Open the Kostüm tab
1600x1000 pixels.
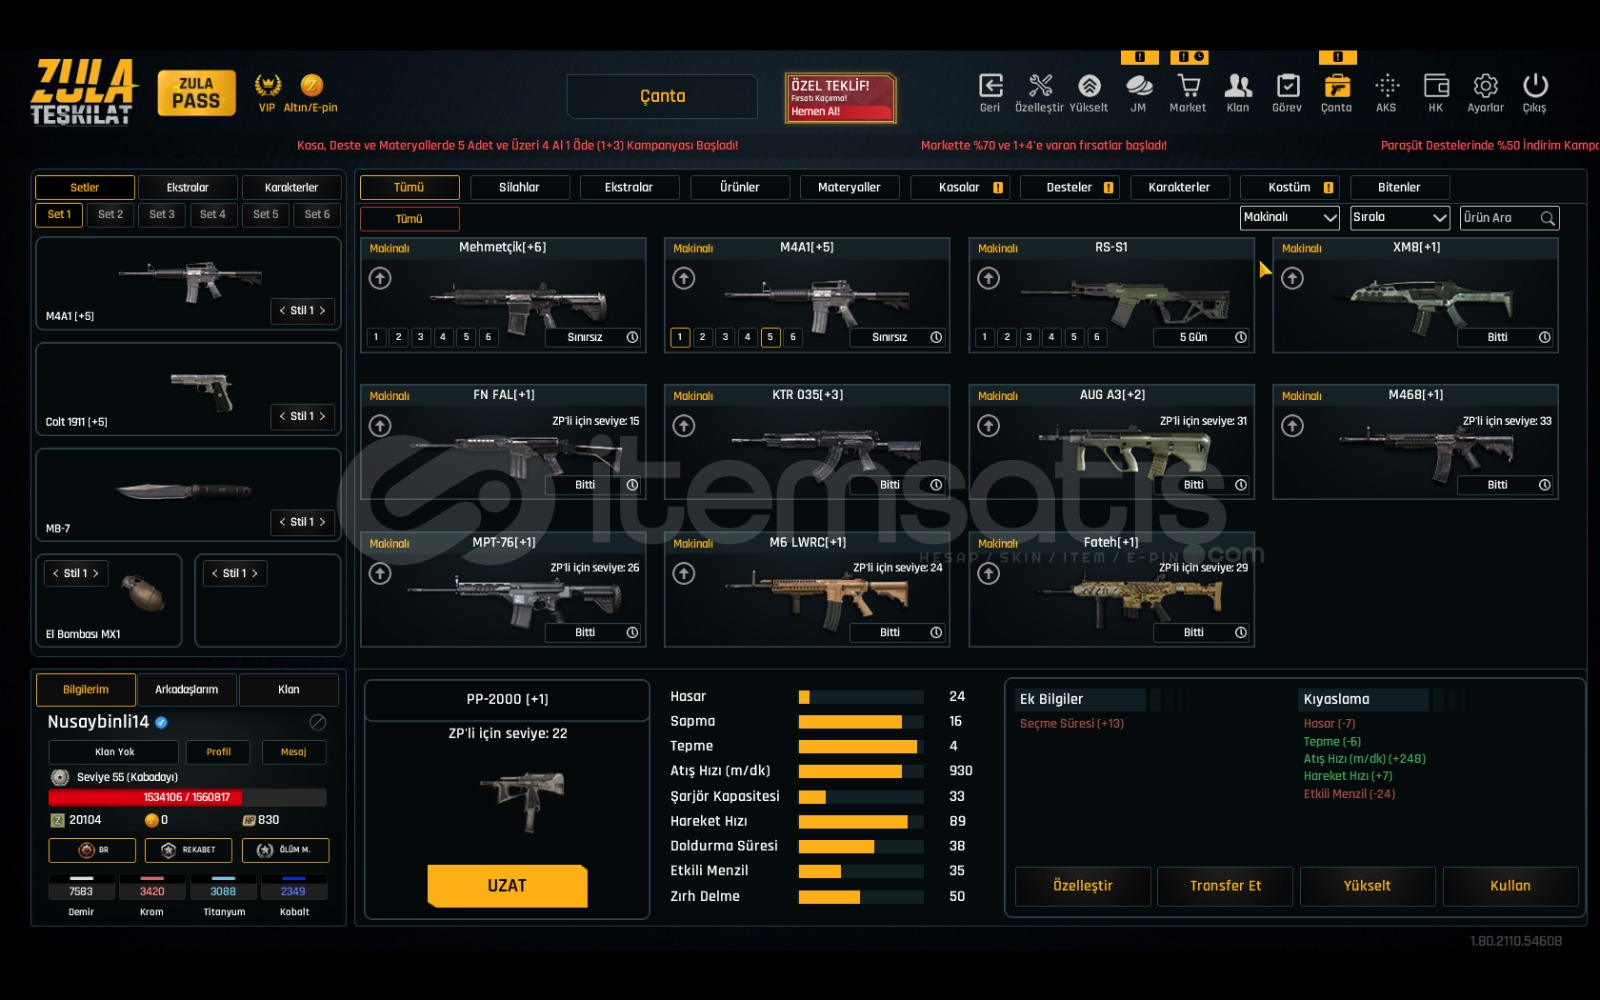coord(1290,188)
